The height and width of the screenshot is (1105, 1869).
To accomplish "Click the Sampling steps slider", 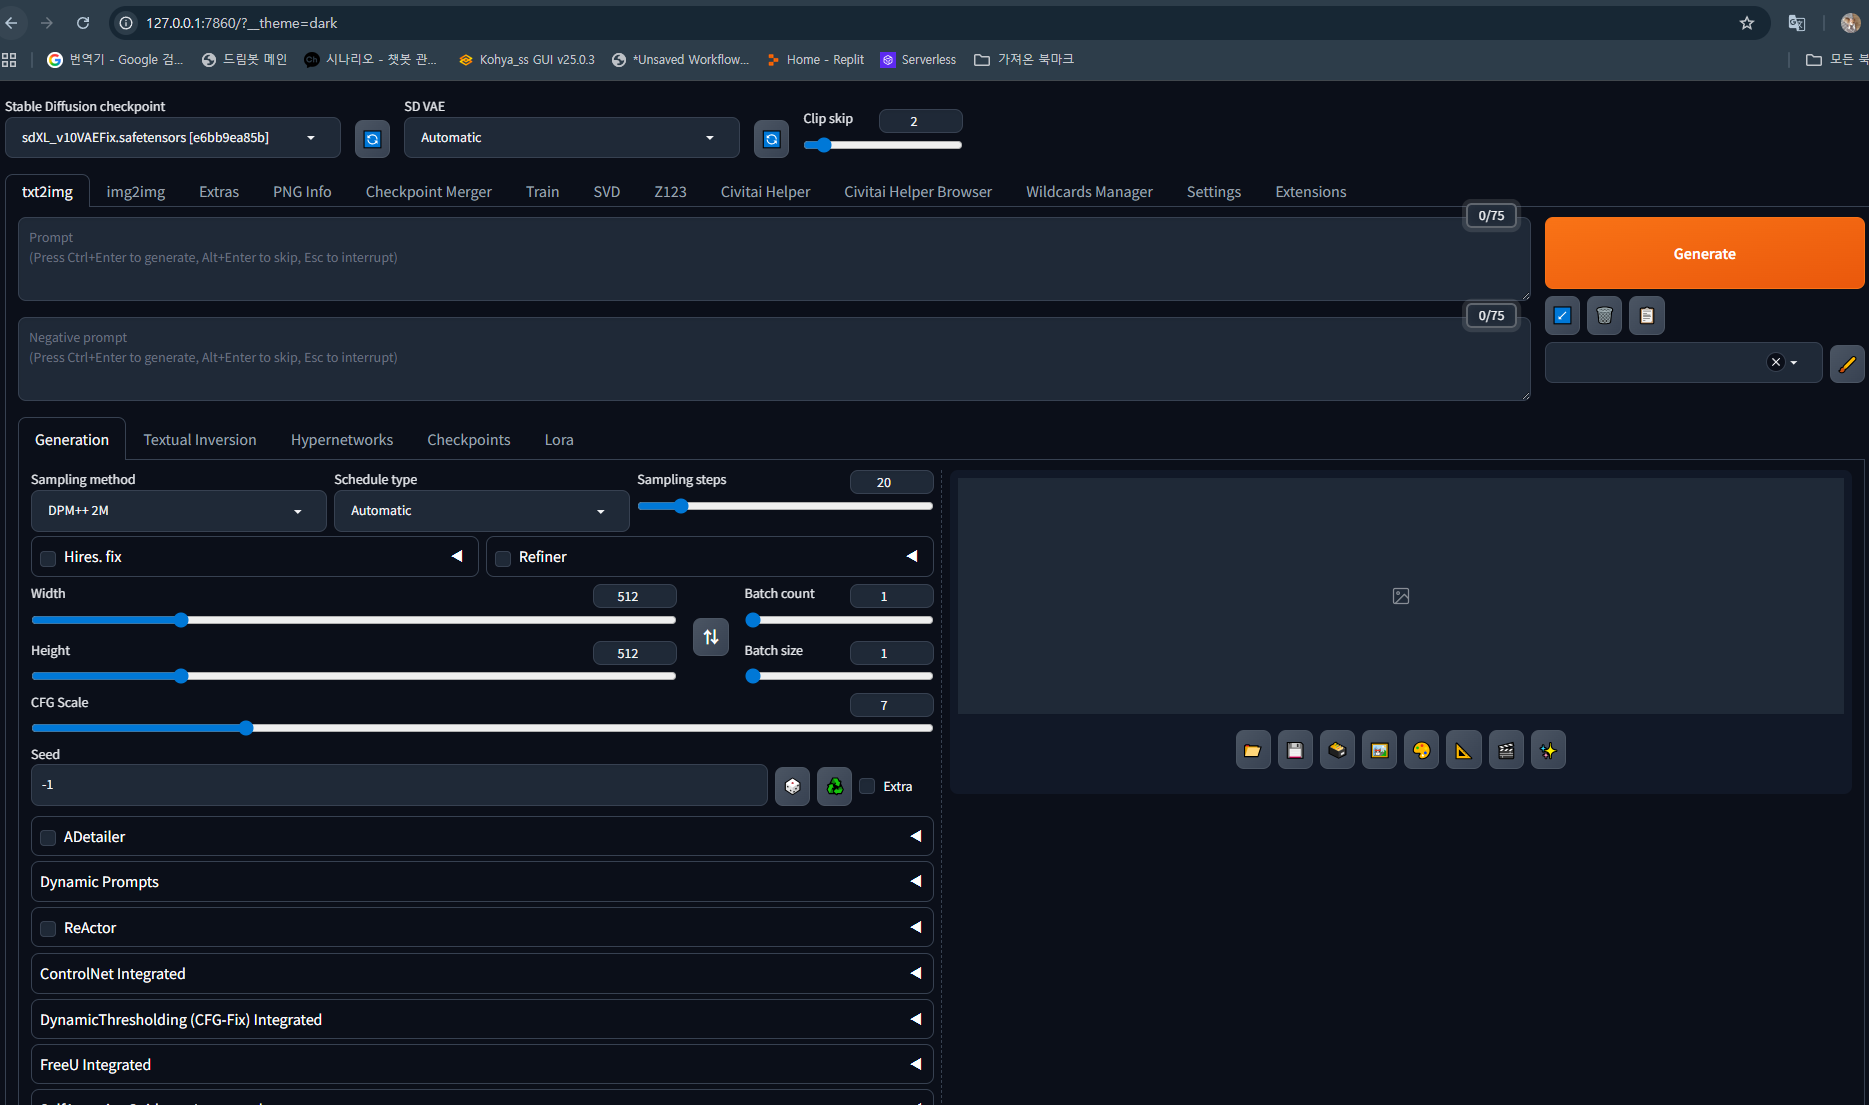I will (x=785, y=506).
